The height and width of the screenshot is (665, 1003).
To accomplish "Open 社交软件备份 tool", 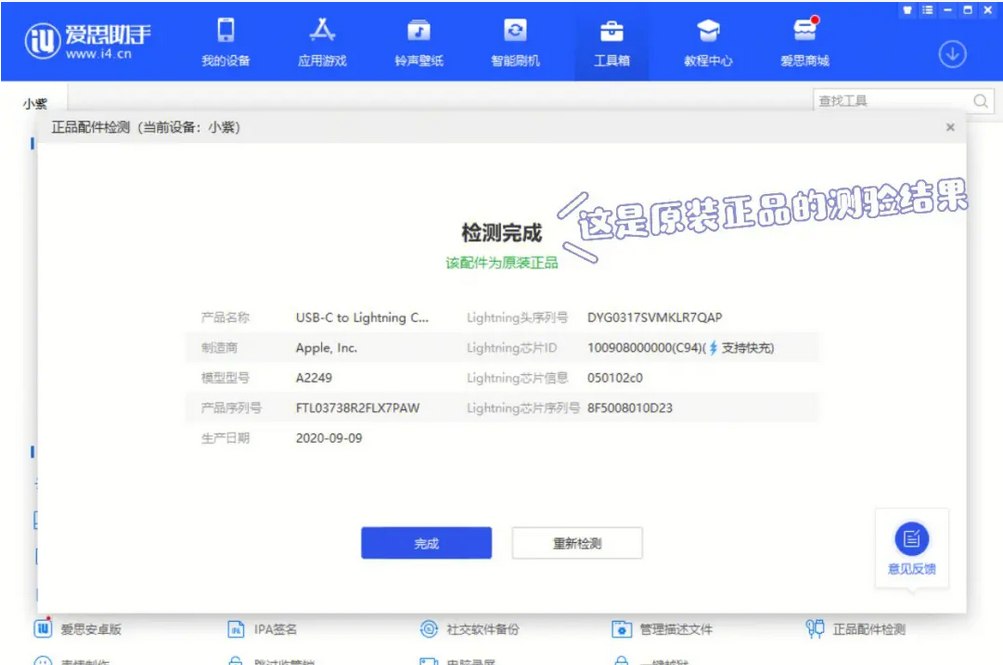I will [x=470, y=629].
